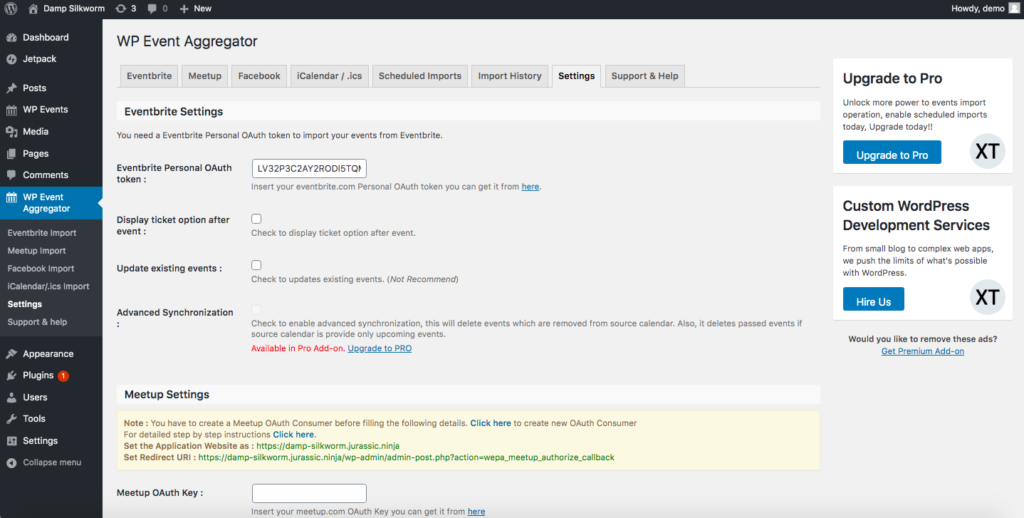Switch to the Meetup tab
1024x518 pixels.
204,76
